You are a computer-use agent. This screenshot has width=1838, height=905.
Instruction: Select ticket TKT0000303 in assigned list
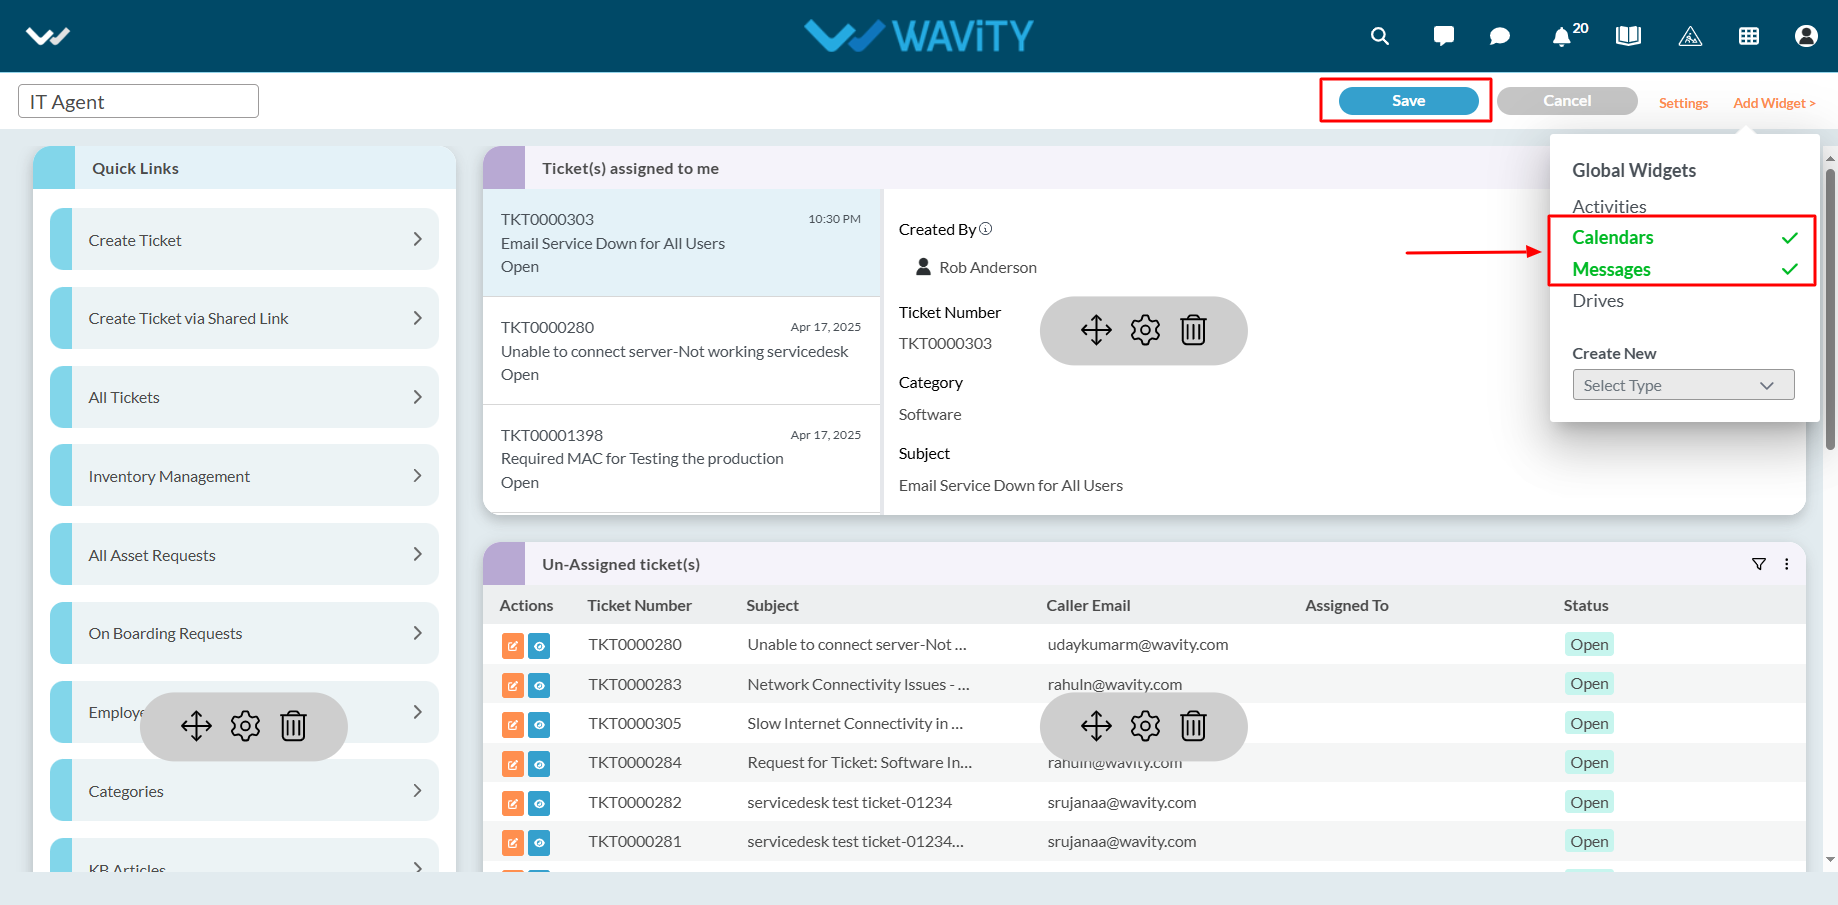[x=681, y=243]
